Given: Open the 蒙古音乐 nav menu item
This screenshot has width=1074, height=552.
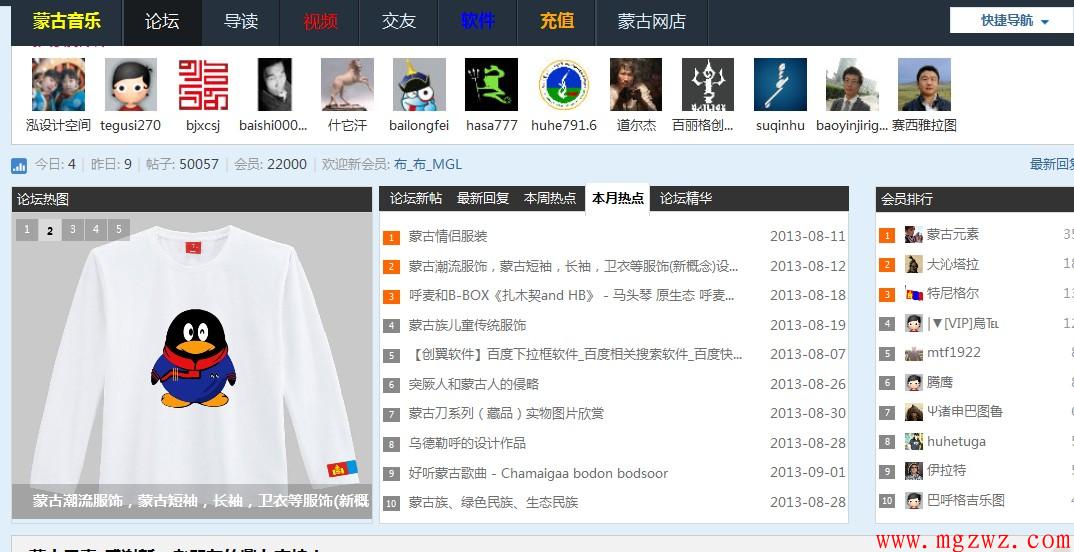Looking at the screenshot, I should coord(66,21).
